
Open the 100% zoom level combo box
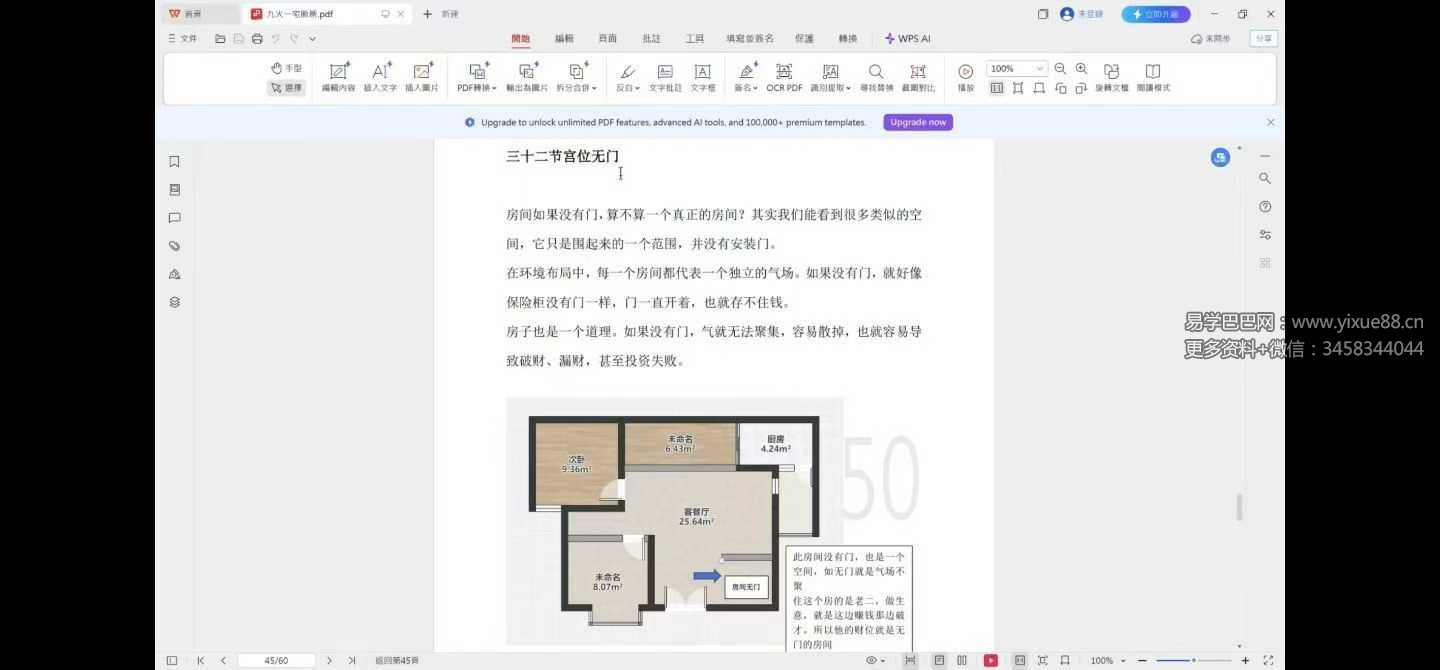(1016, 69)
